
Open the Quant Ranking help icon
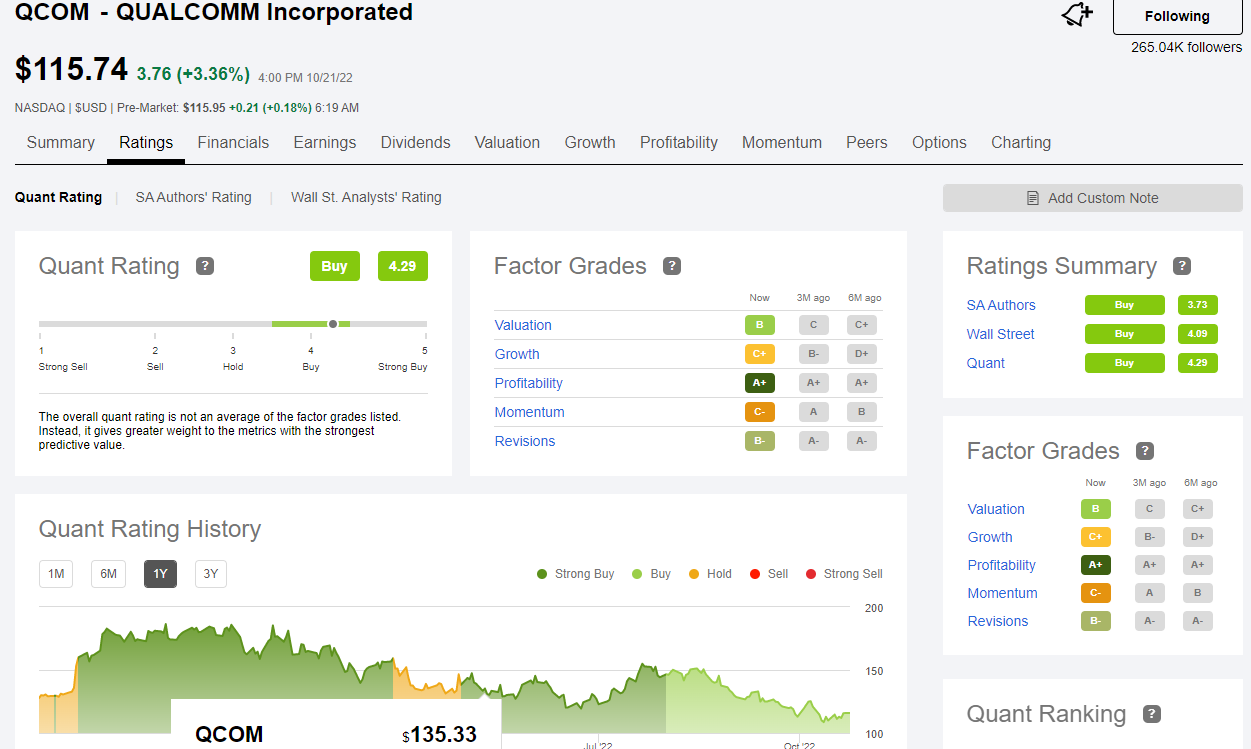[x=1151, y=714]
